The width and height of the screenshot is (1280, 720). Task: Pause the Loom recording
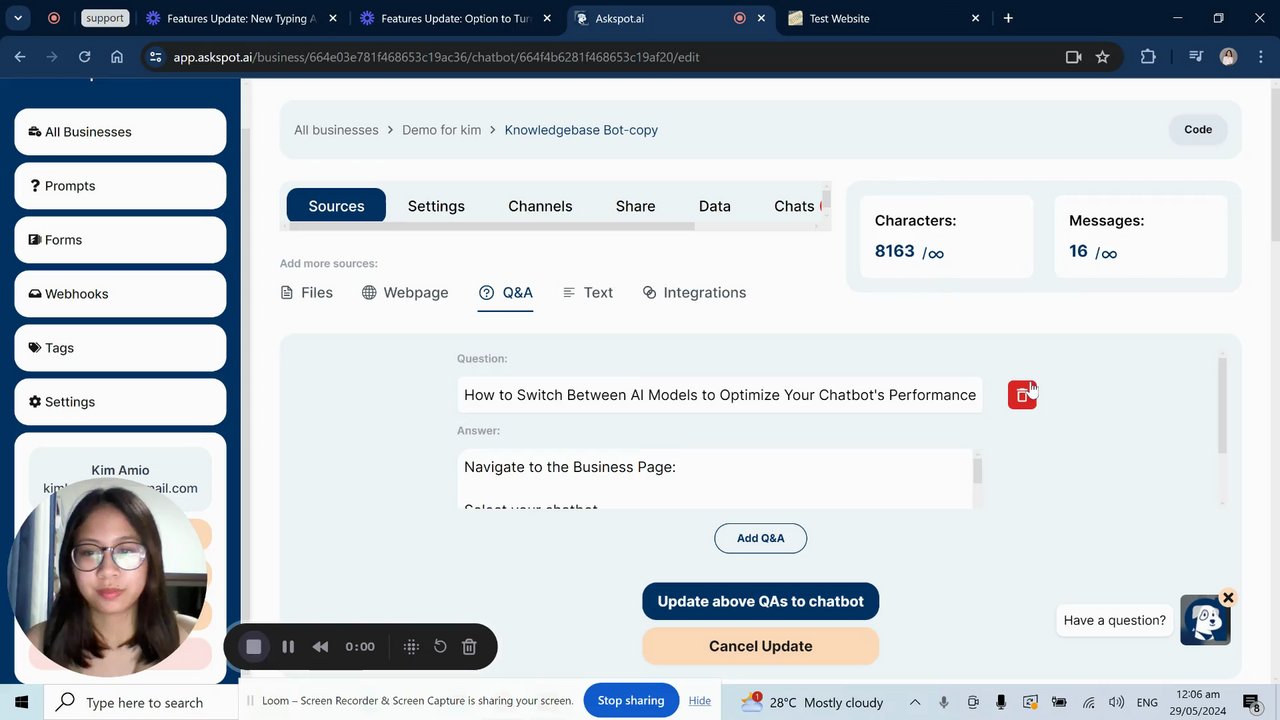(288, 647)
